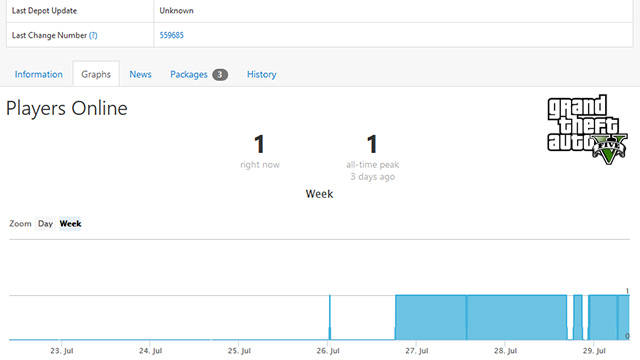Click the Grand Theft Auto V logo

587,130
